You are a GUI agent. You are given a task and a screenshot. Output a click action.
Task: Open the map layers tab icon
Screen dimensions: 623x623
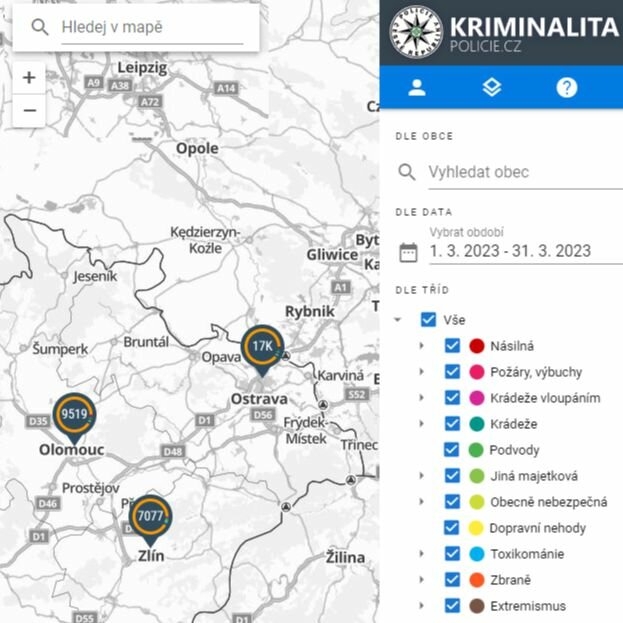[x=491, y=87]
